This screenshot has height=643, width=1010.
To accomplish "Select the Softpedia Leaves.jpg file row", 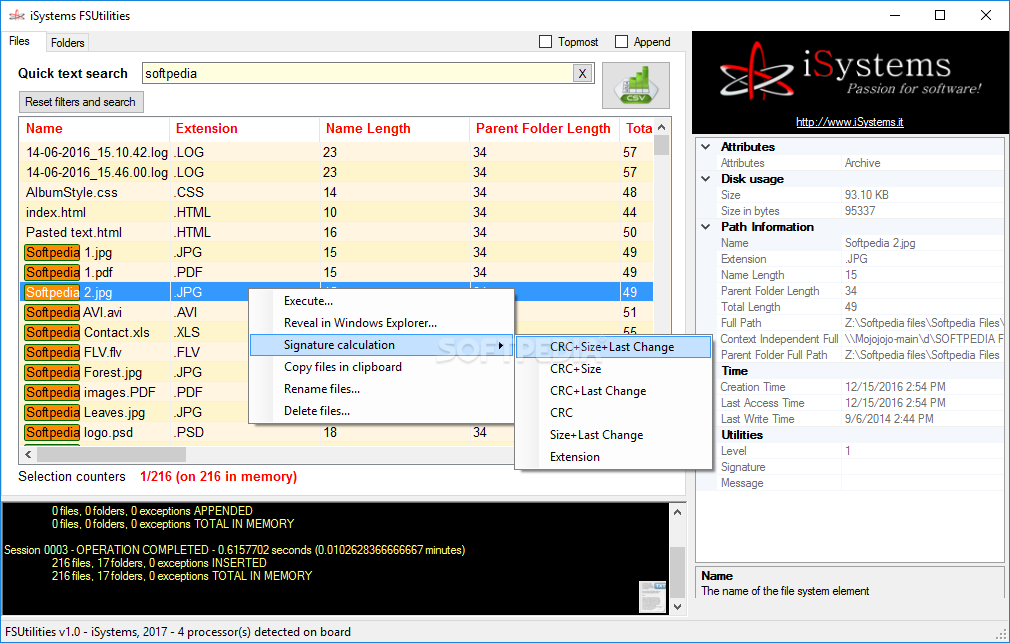I will (135, 412).
